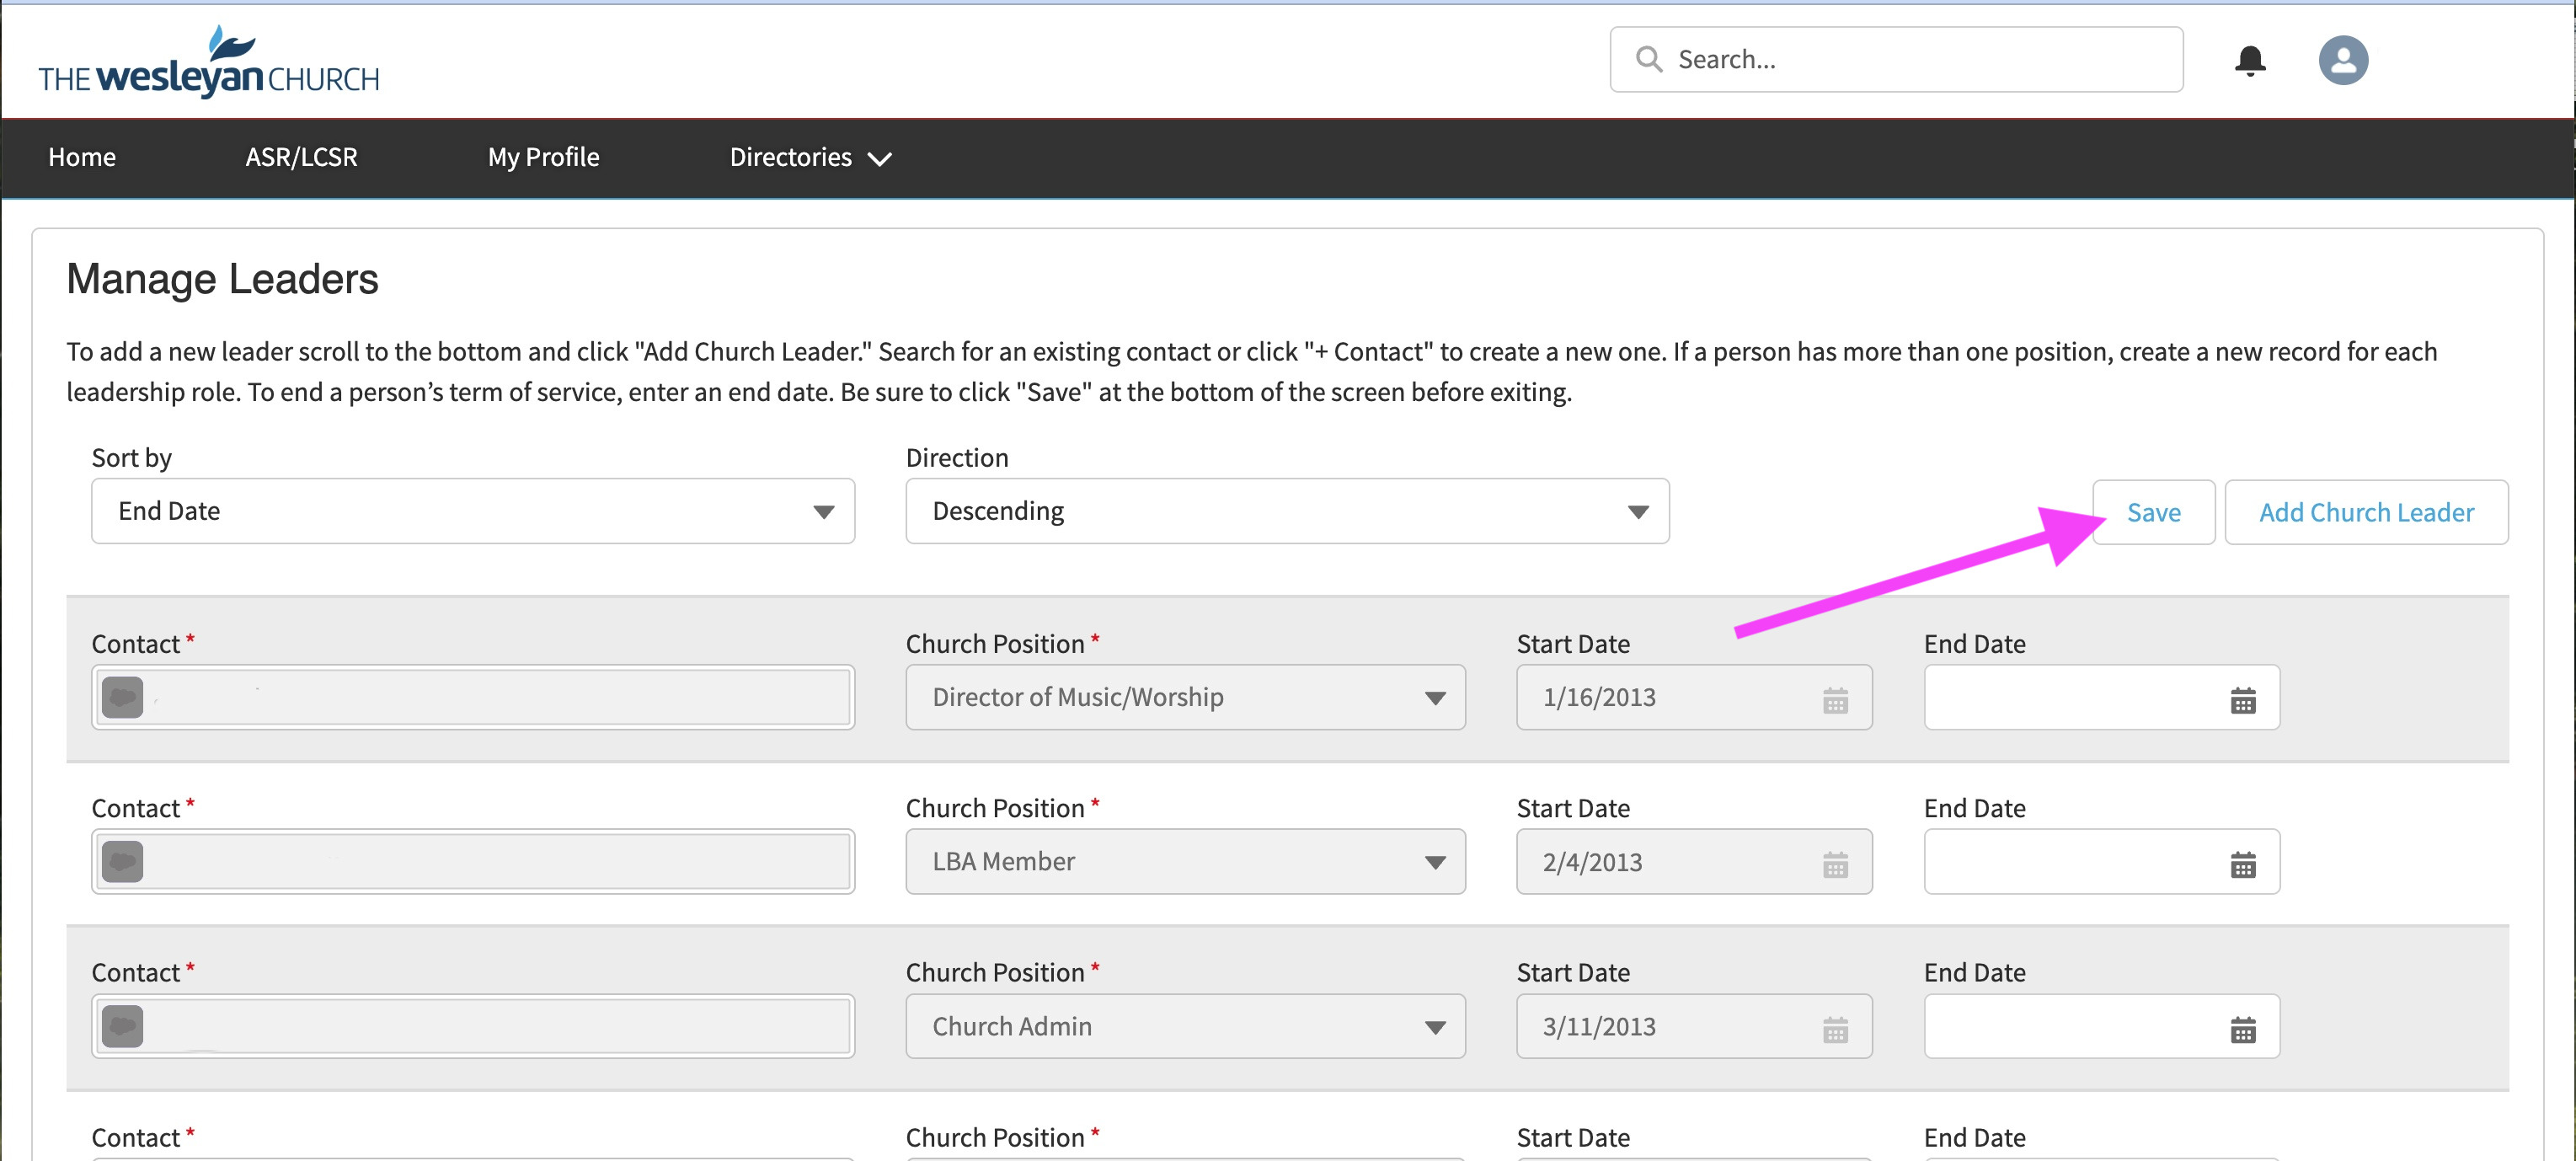
Task: Go to the Home tab
Action: pyautogui.click(x=82, y=158)
